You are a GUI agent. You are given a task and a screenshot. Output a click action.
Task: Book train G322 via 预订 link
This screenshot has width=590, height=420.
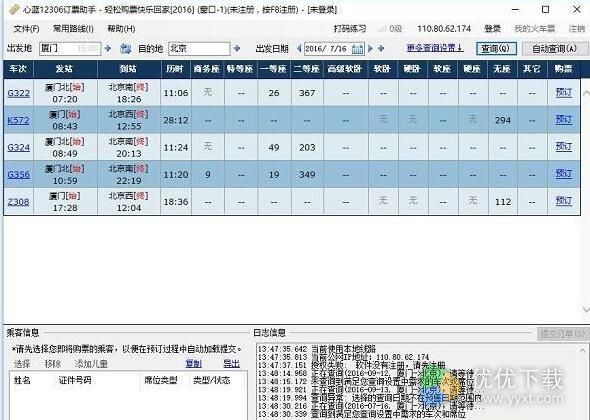coord(564,92)
